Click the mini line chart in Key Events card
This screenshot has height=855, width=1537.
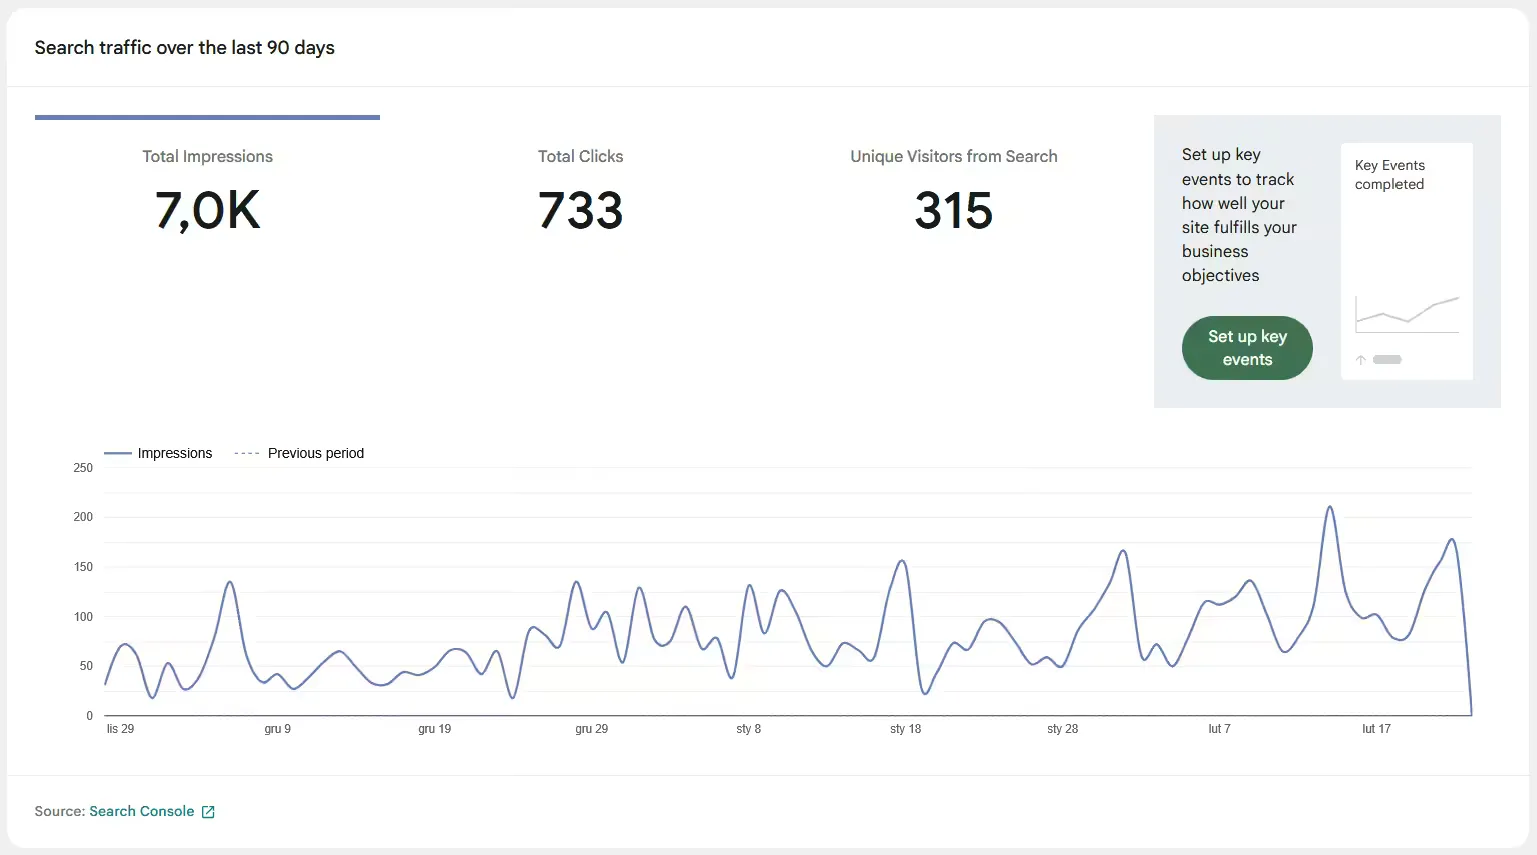(1407, 314)
